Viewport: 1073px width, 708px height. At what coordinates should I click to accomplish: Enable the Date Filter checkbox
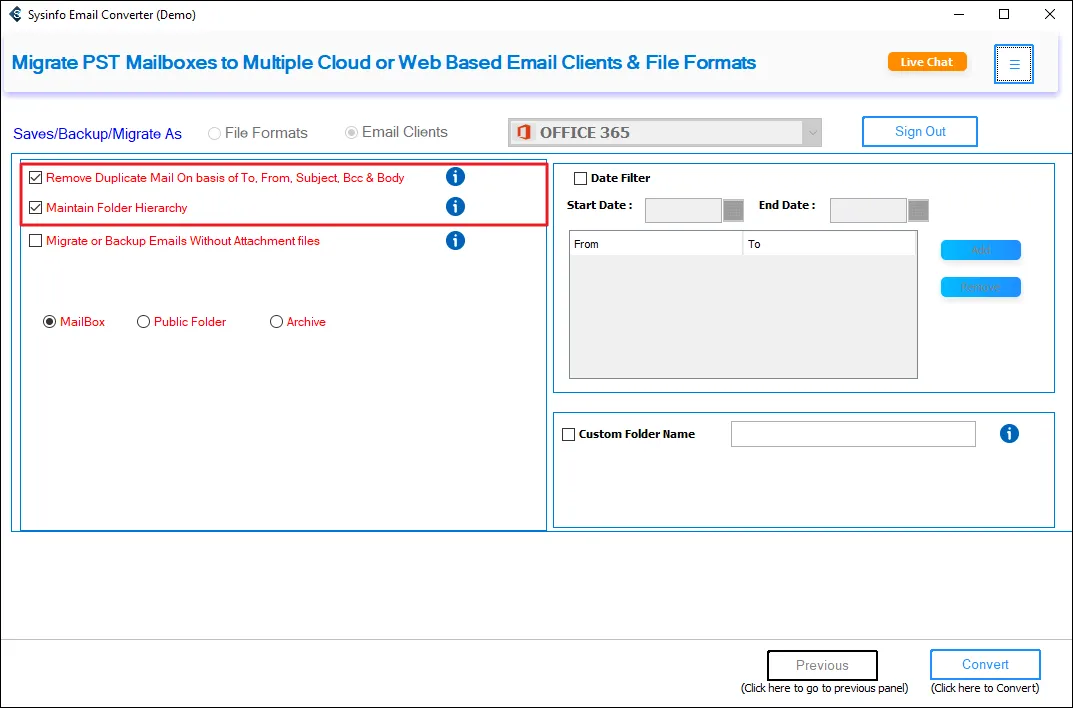[580, 179]
